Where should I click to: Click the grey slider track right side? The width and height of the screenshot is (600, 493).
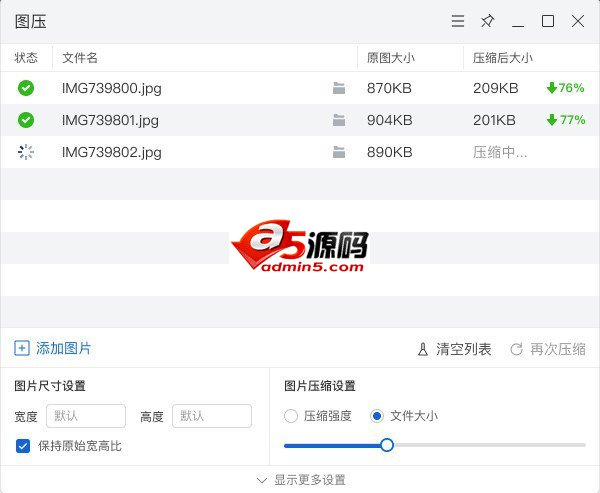490,445
